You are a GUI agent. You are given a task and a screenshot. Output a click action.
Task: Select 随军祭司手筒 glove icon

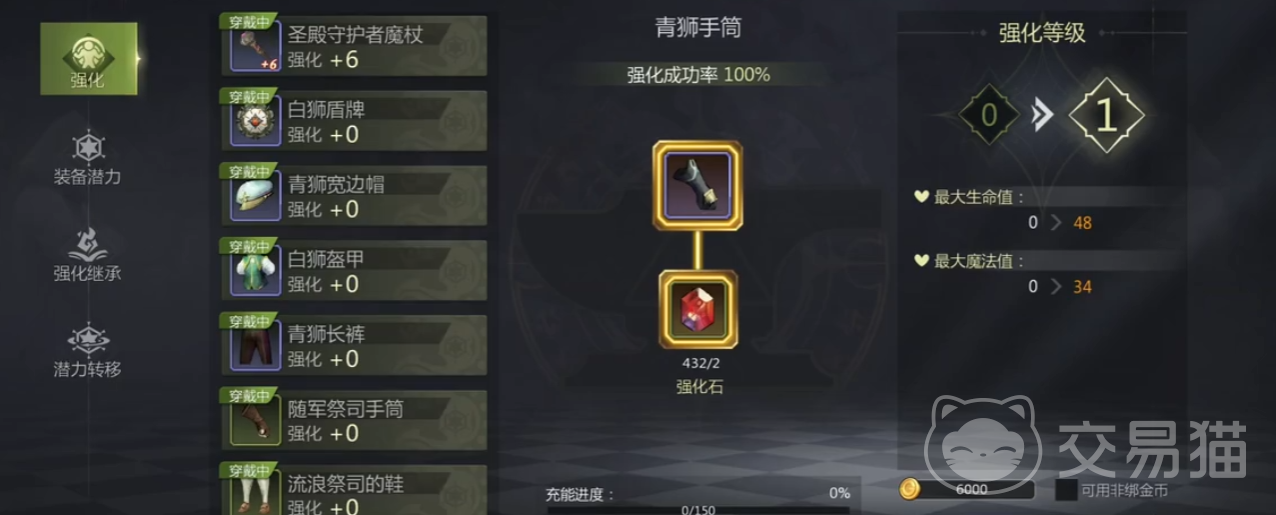click(x=255, y=422)
